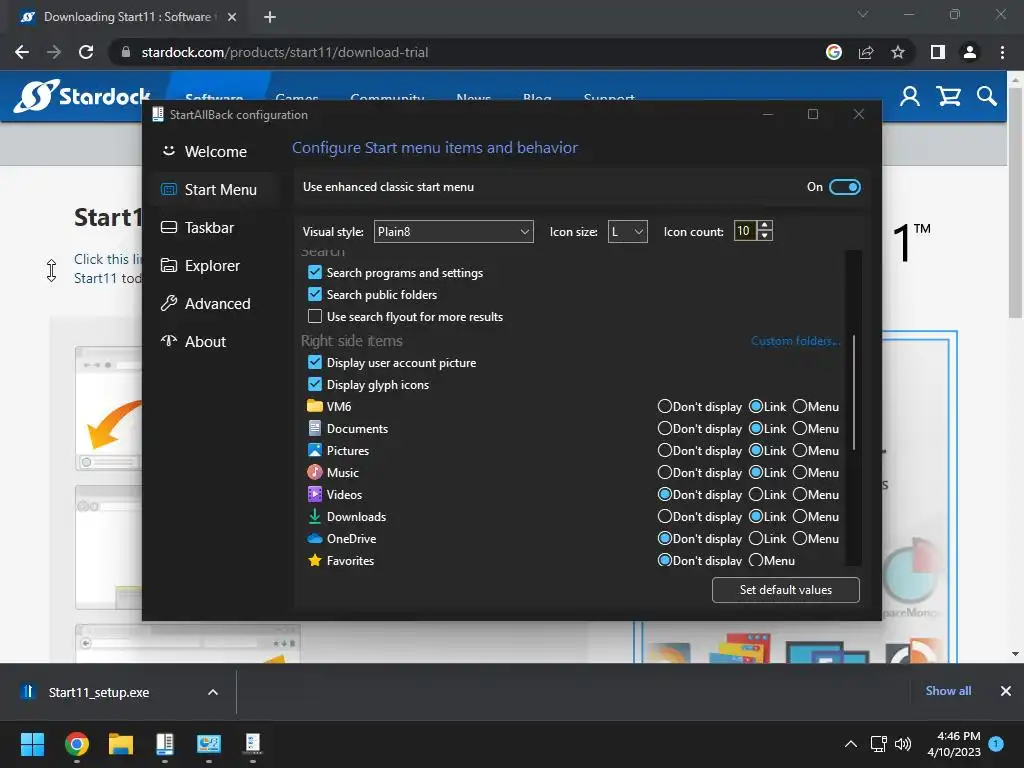Set Documents to Menu
Image resolution: width=1024 pixels, height=768 pixels.
pos(800,428)
